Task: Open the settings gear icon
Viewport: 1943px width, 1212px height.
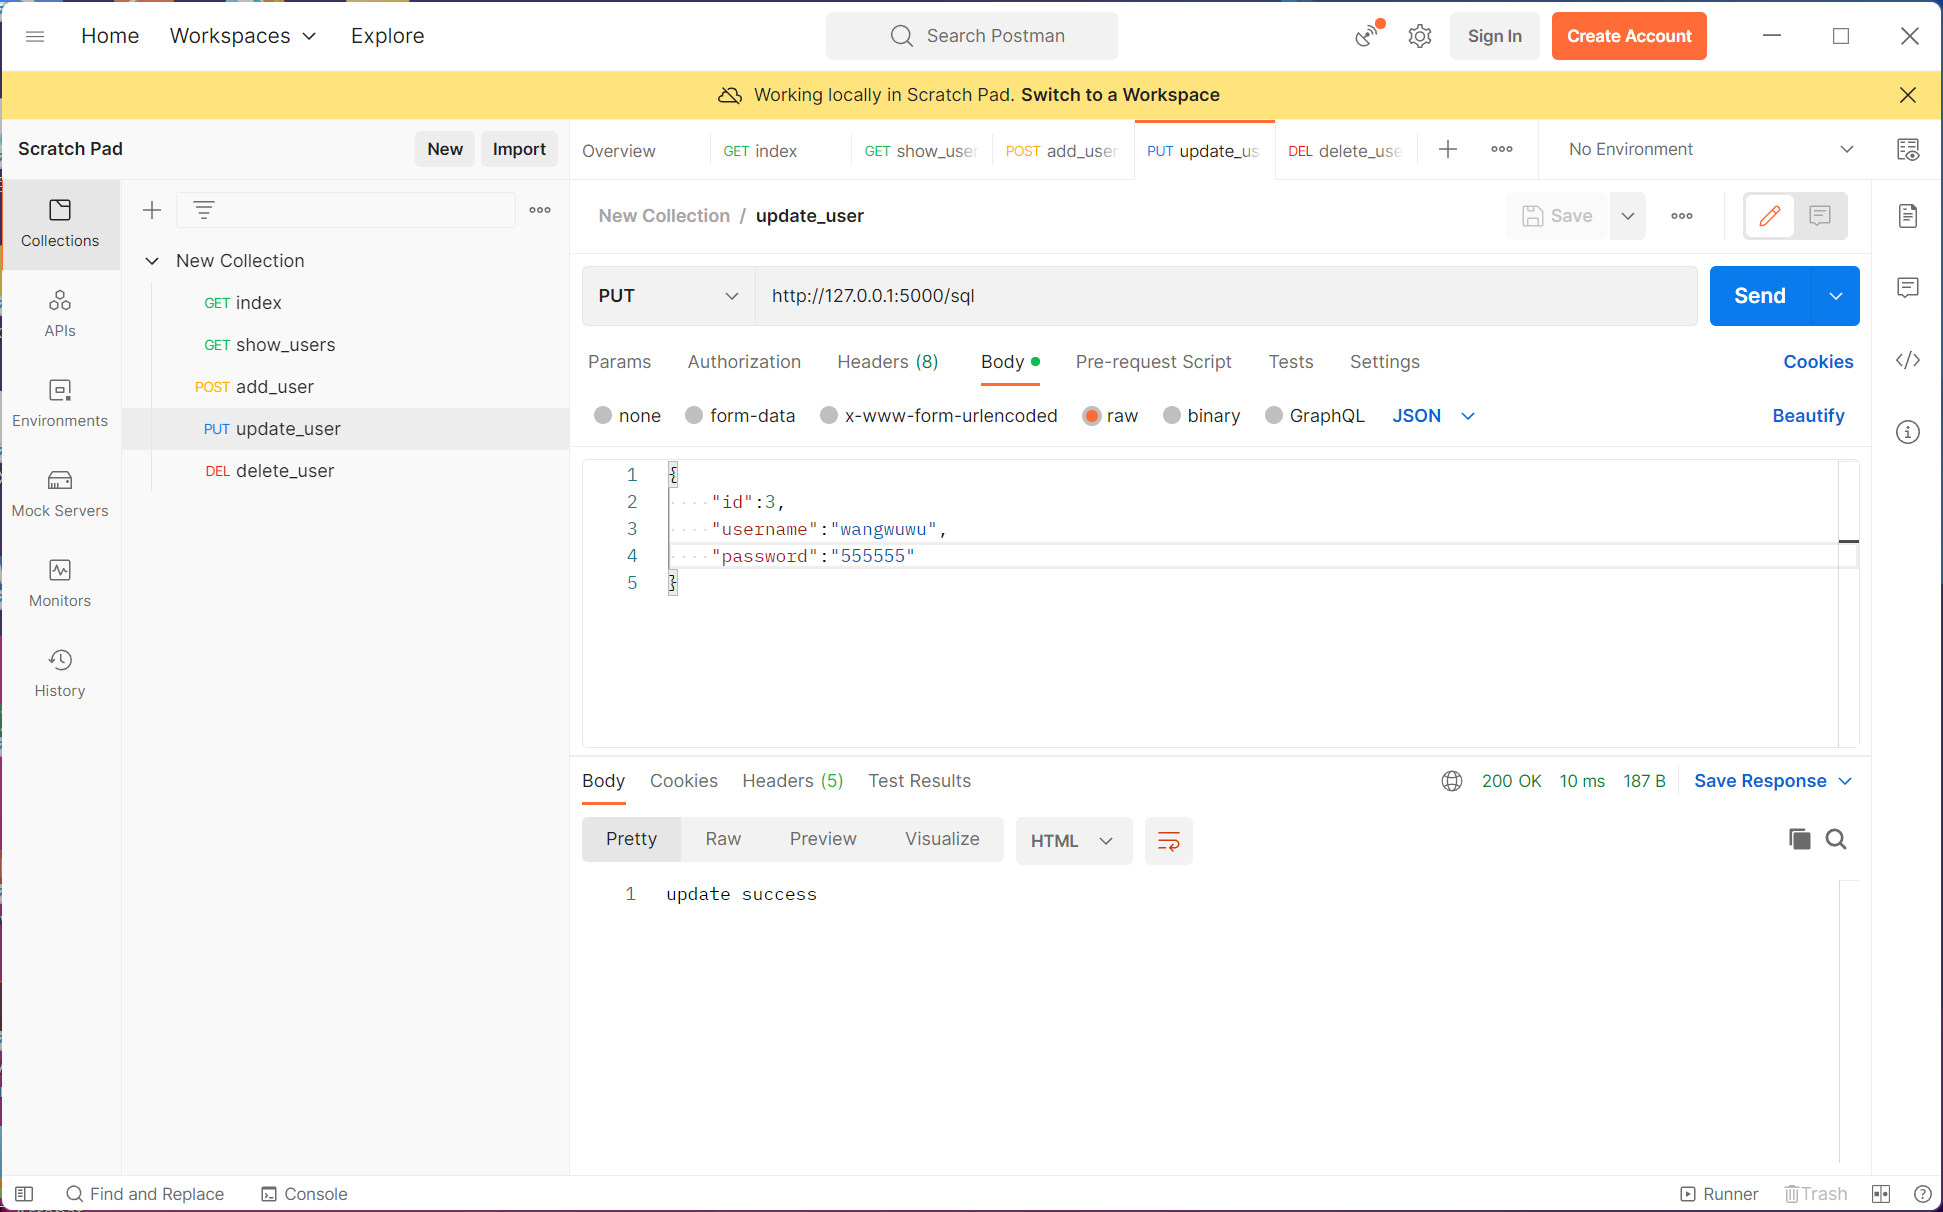Action: [x=1420, y=36]
